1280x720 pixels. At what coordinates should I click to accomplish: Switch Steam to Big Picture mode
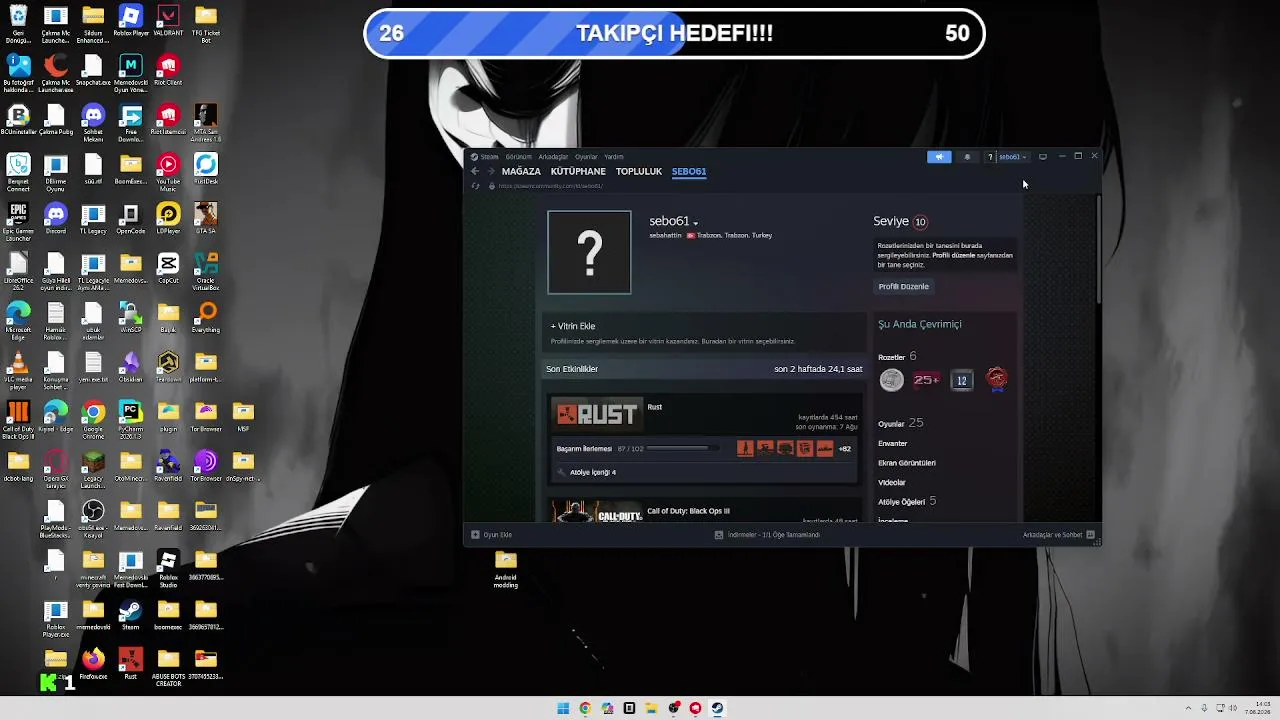click(x=1043, y=156)
